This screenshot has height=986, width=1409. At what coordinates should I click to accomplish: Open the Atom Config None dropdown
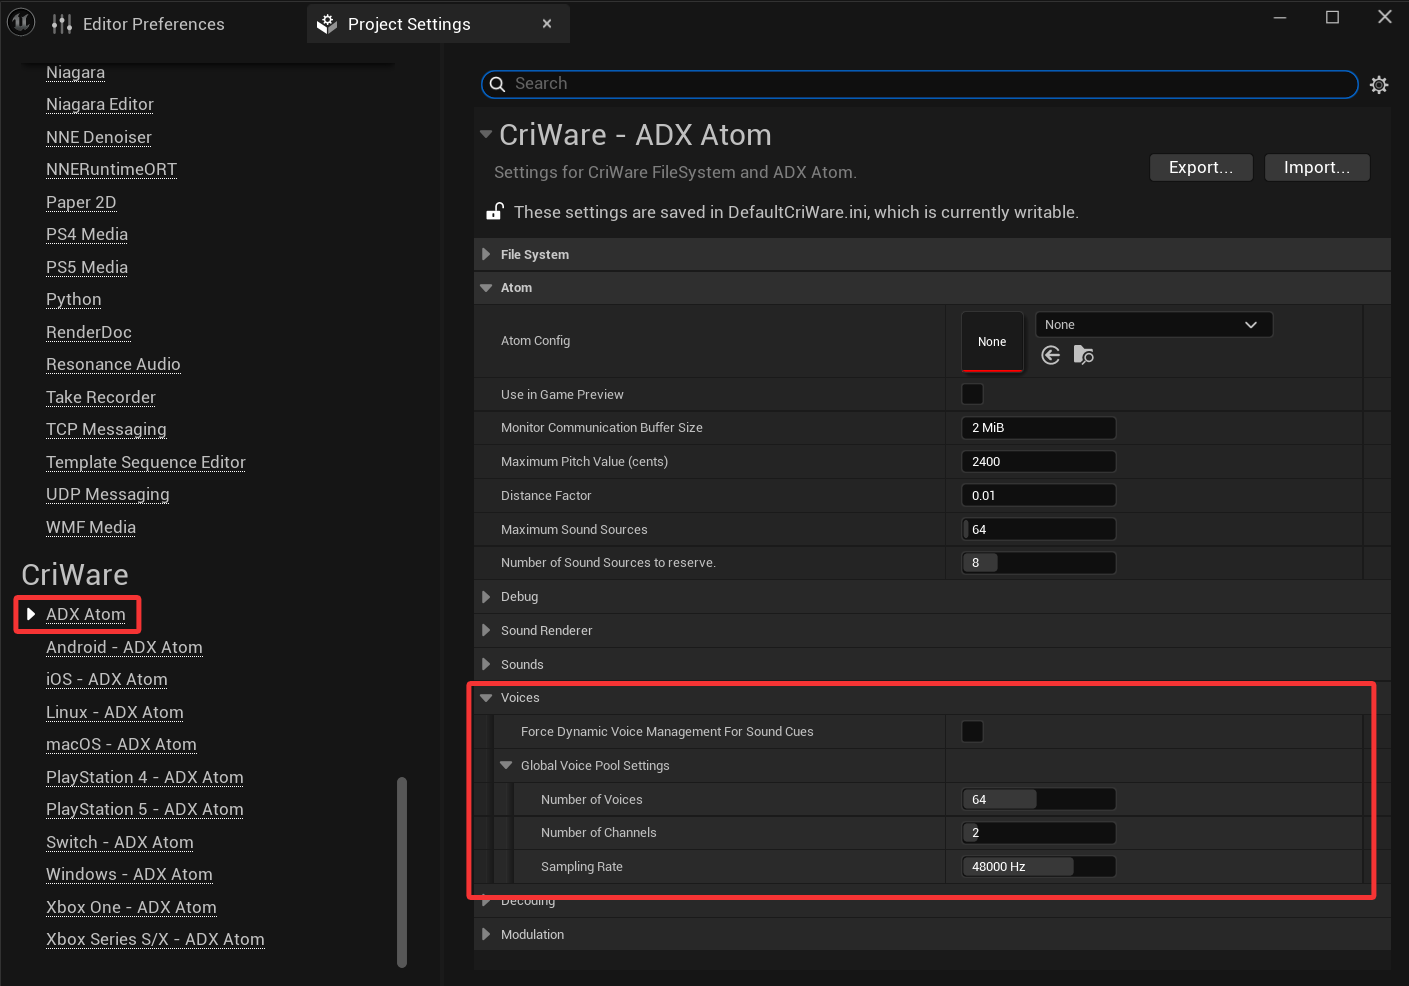tap(1154, 325)
